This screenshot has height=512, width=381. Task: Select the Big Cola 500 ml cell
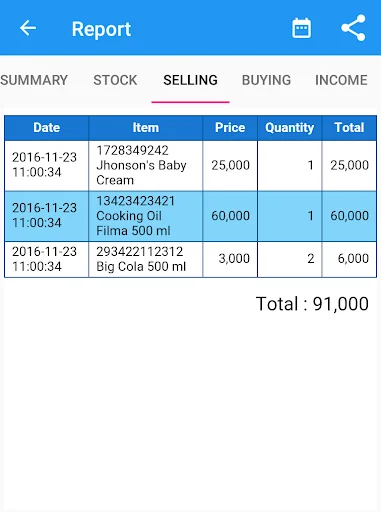coord(146,259)
